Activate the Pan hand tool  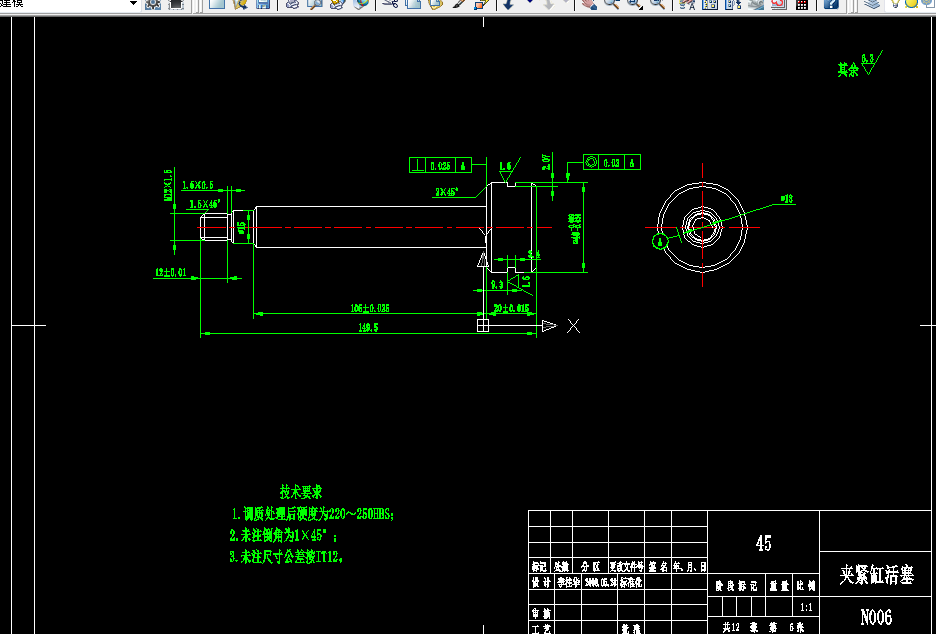coord(589,4)
